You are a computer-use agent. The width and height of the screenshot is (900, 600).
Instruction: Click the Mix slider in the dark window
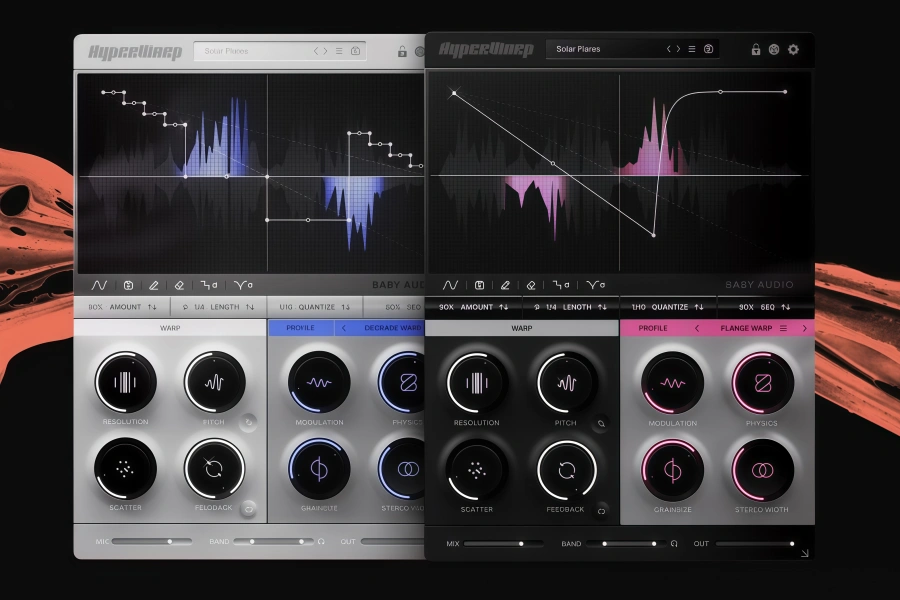tap(503, 544)
